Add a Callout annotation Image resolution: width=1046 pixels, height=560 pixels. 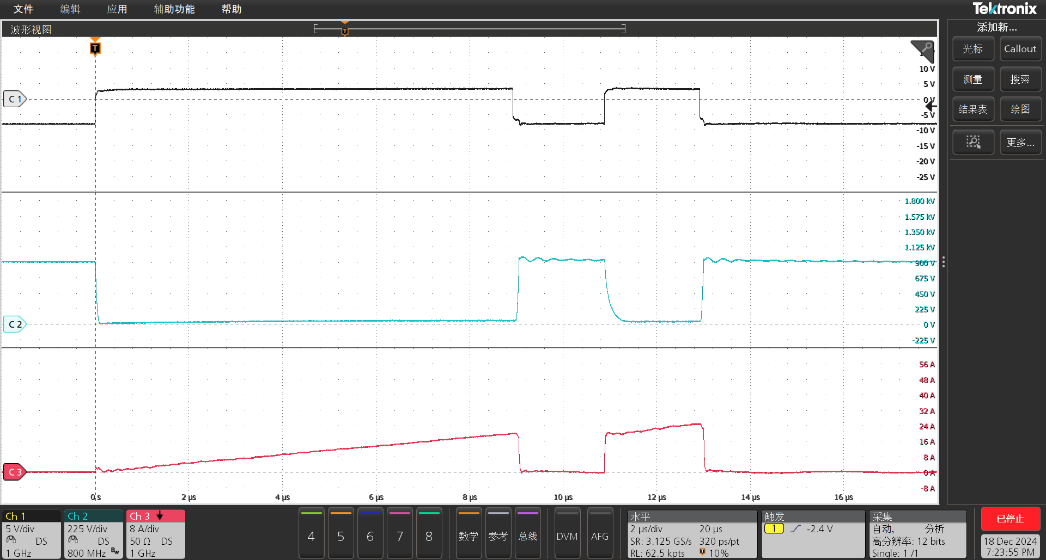point(1020,49)
